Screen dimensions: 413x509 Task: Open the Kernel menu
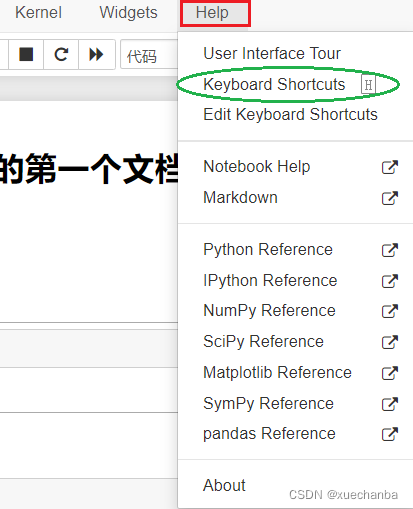38,13
